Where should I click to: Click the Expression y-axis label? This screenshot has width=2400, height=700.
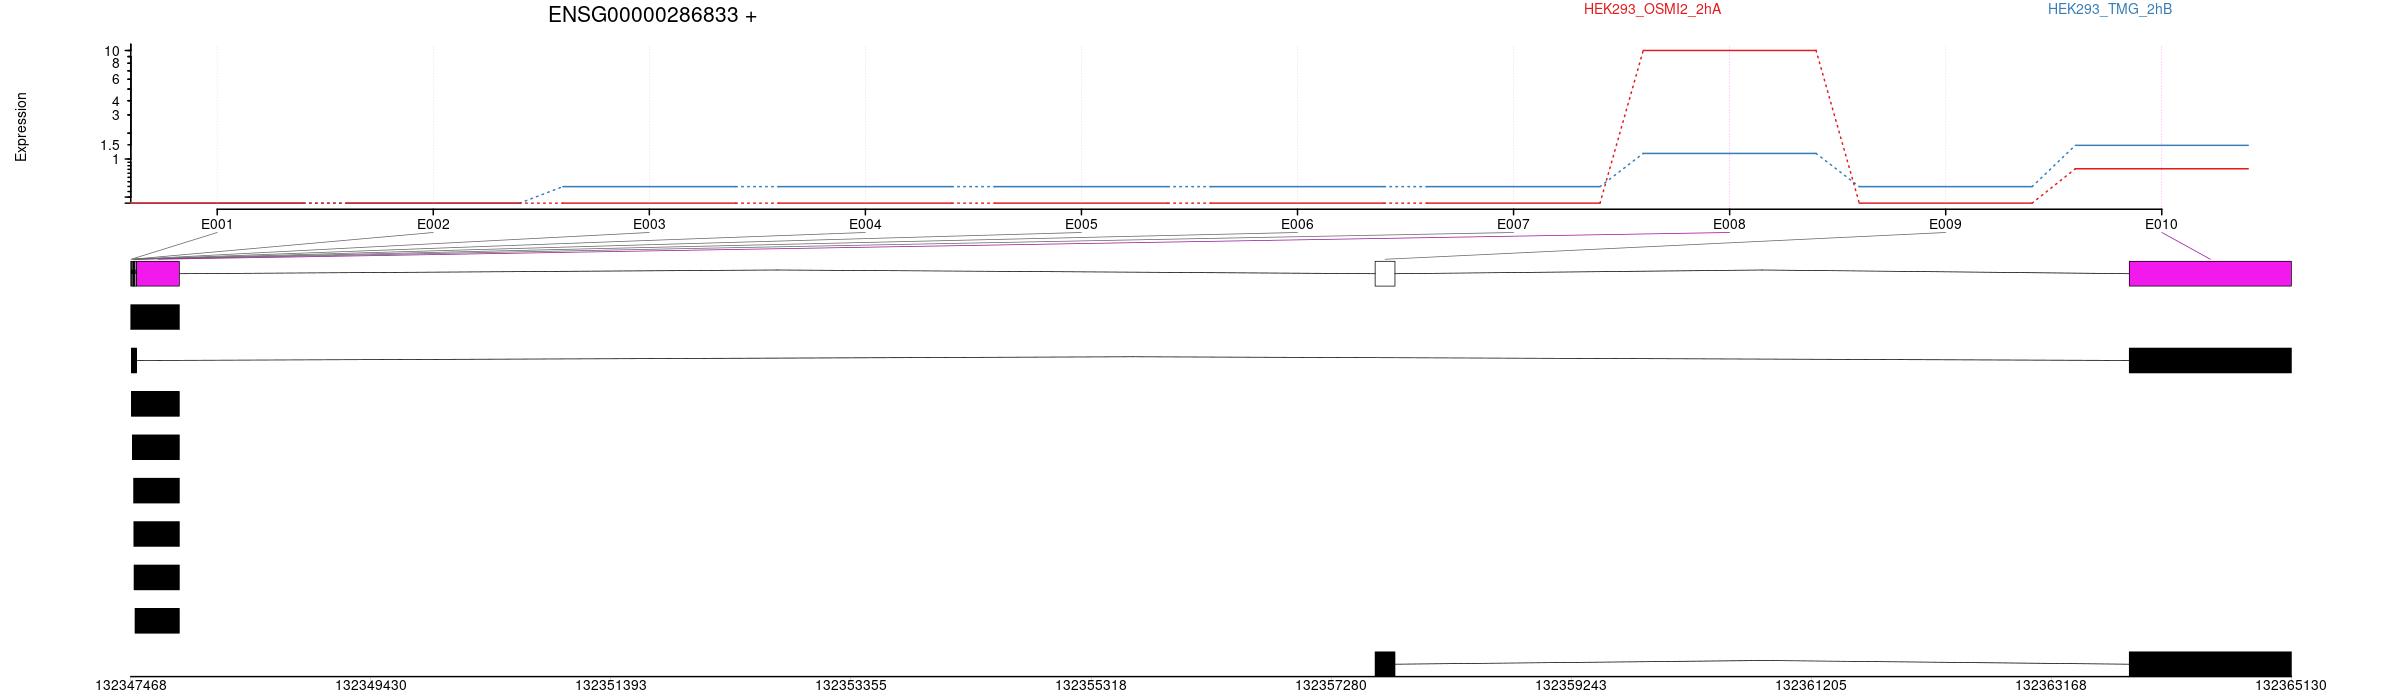pyautogui.click(x=21, y=127)
